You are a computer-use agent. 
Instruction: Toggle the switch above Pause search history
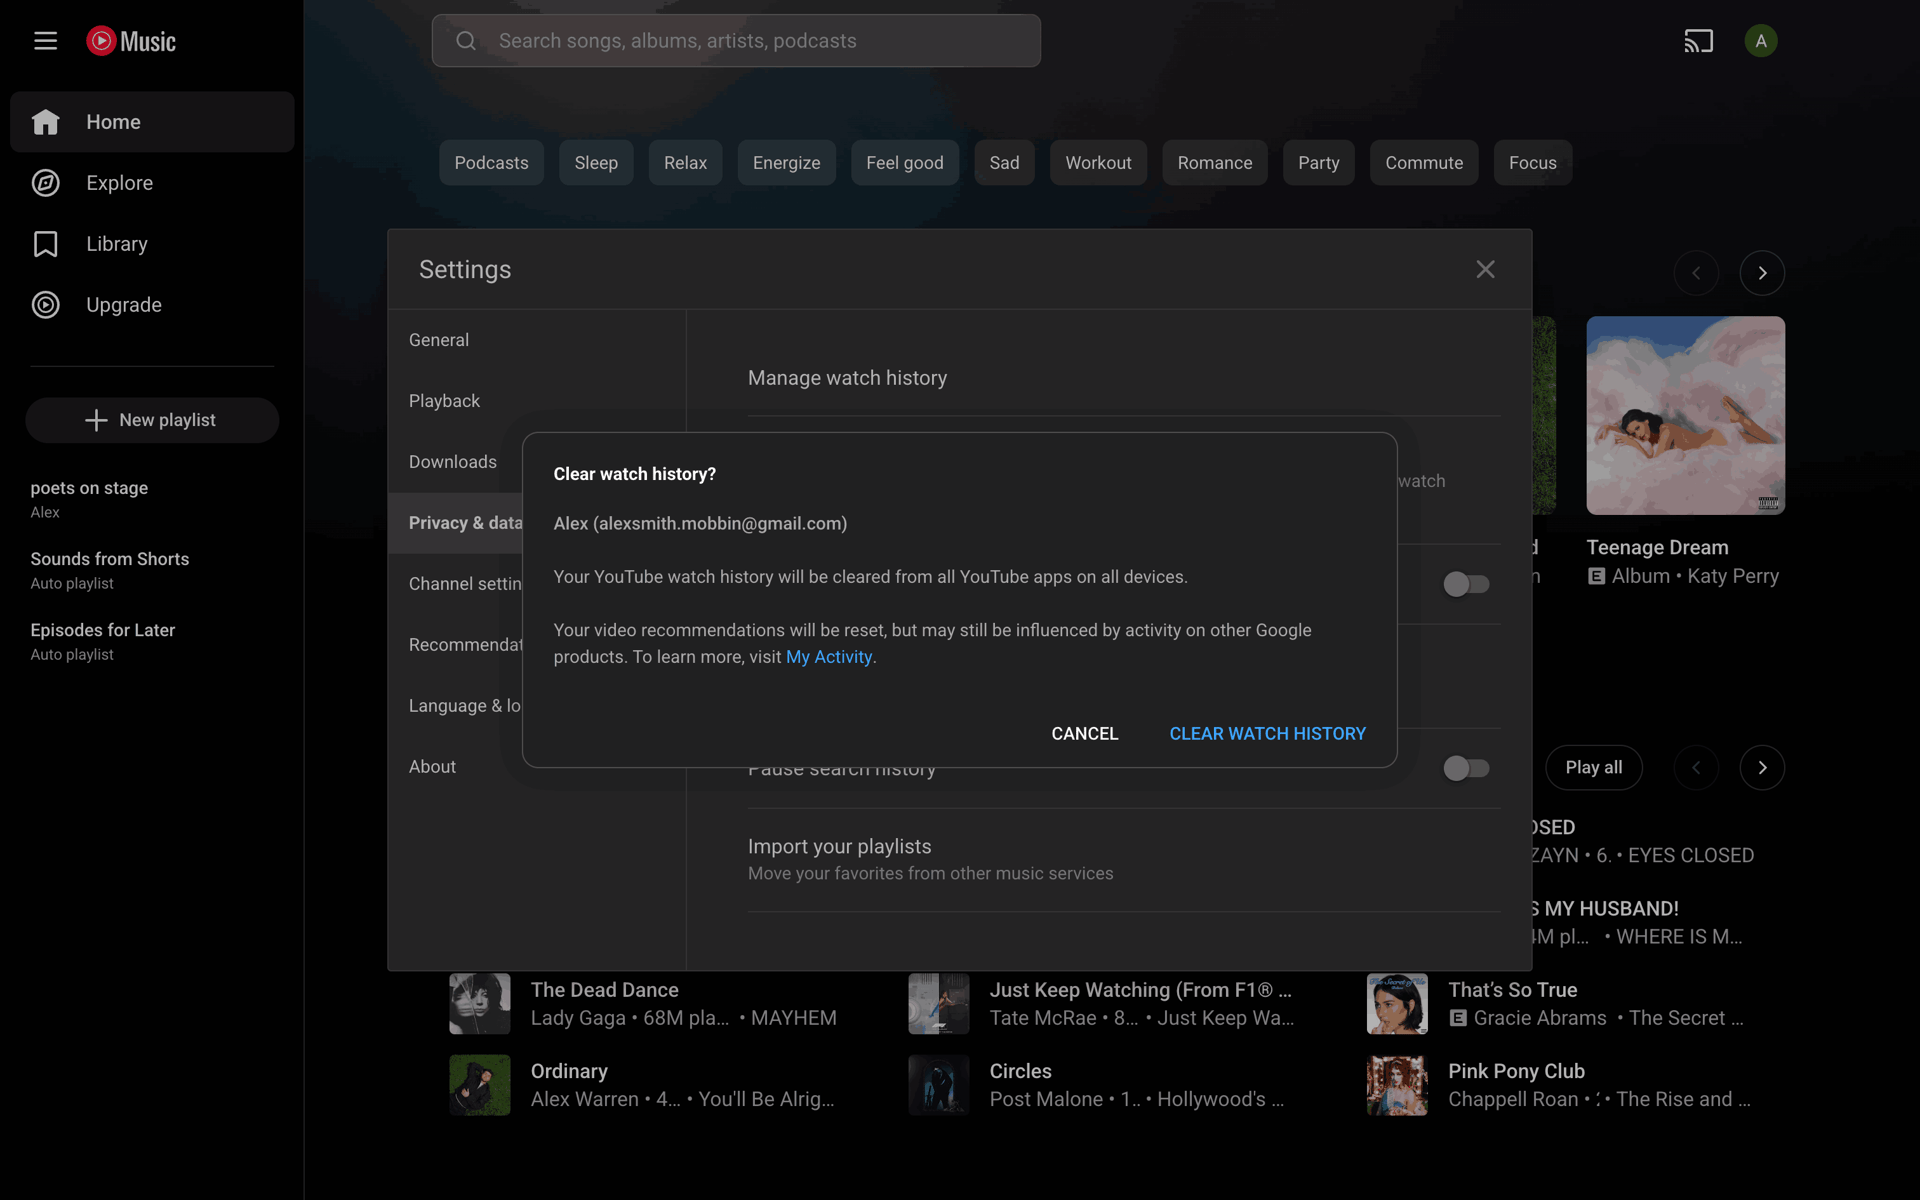pos(1466,584)
